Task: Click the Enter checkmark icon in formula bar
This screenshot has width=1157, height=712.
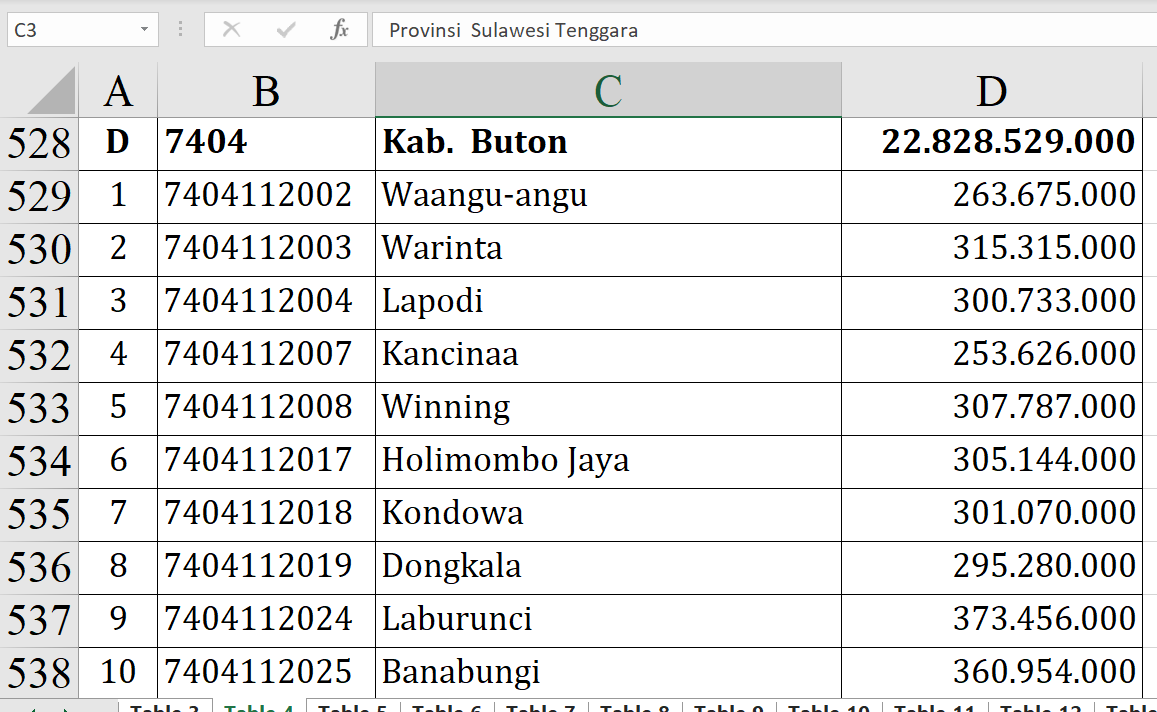Action: pos(286,30)
